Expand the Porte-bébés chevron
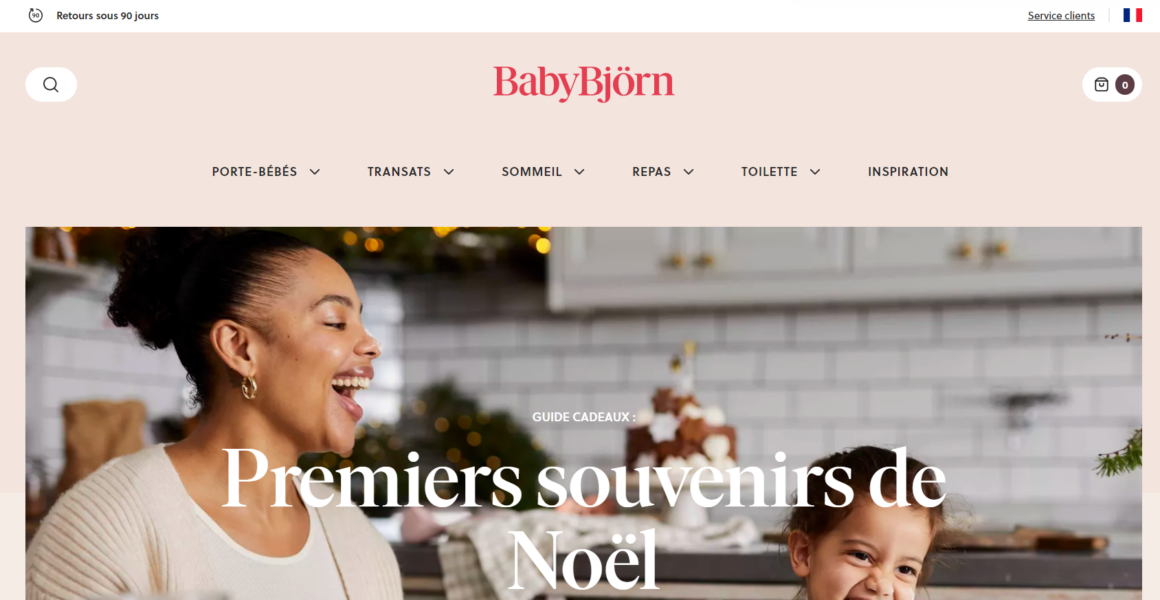The width and height of the screenshot is (1160, 600). pyautogui.click(x=314, y=172)
